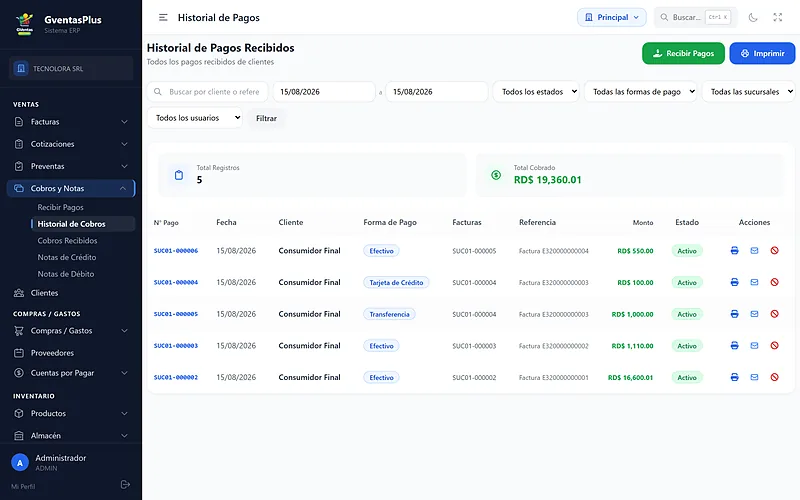Click the fullscreen expand icon
Screen dimensions: 800x500
click(778, 17)
